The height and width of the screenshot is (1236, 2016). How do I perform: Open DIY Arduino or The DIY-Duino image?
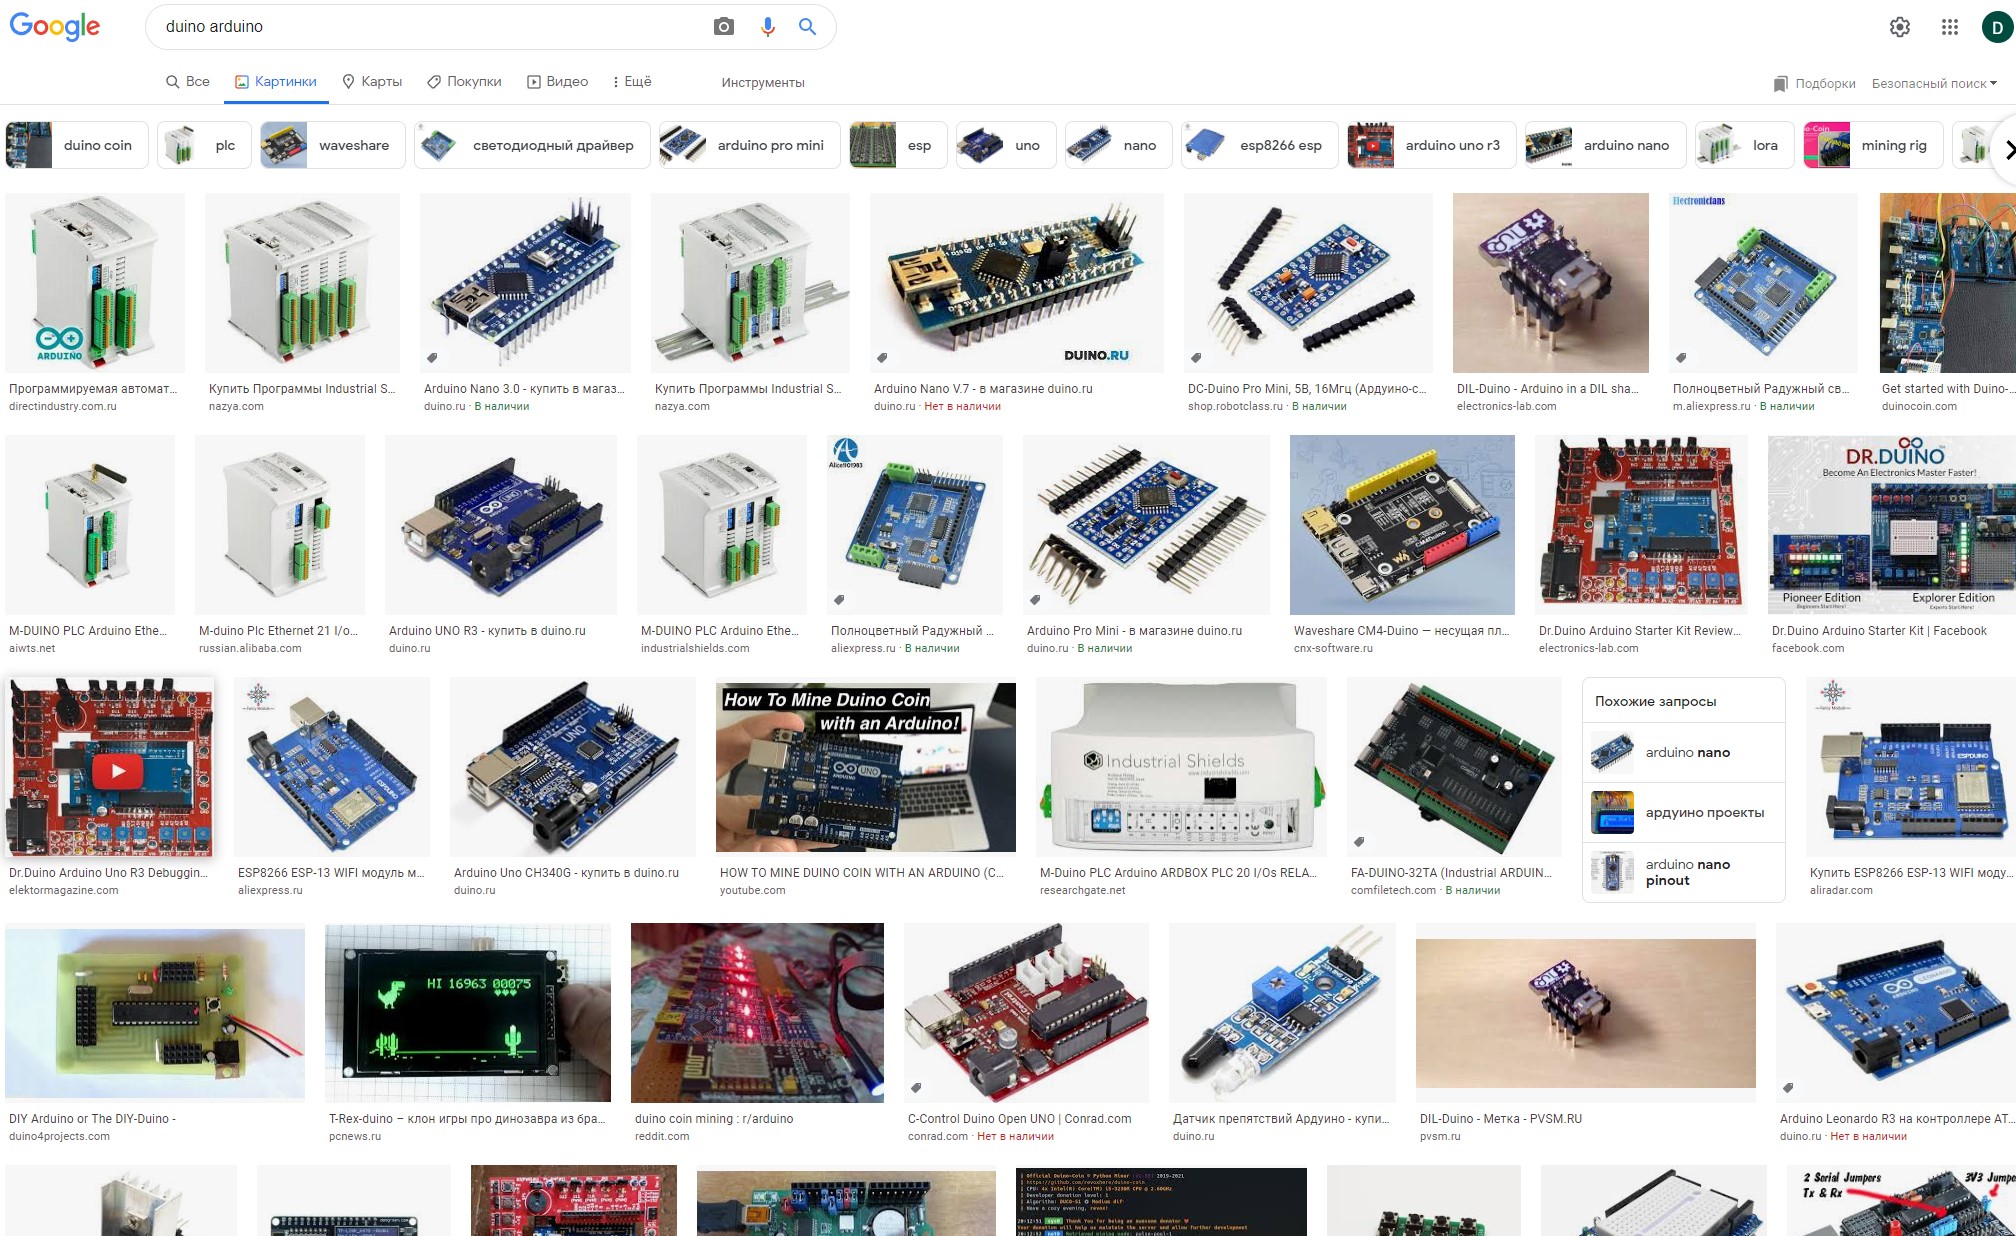[155, 1013]
